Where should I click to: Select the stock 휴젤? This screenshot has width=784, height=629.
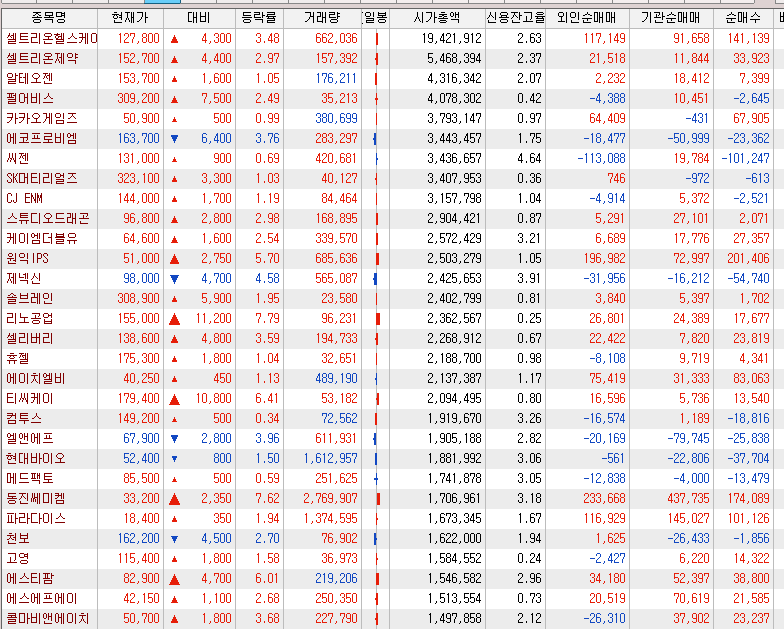(18, 358)
